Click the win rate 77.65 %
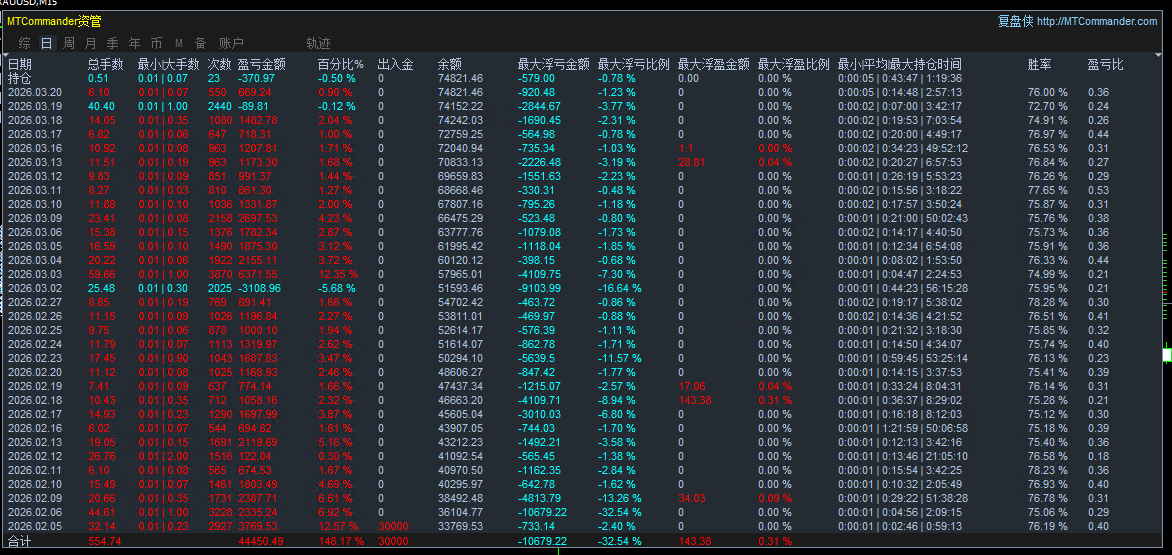This screenshot has height=555, width=1172. tap(1048, 190)
